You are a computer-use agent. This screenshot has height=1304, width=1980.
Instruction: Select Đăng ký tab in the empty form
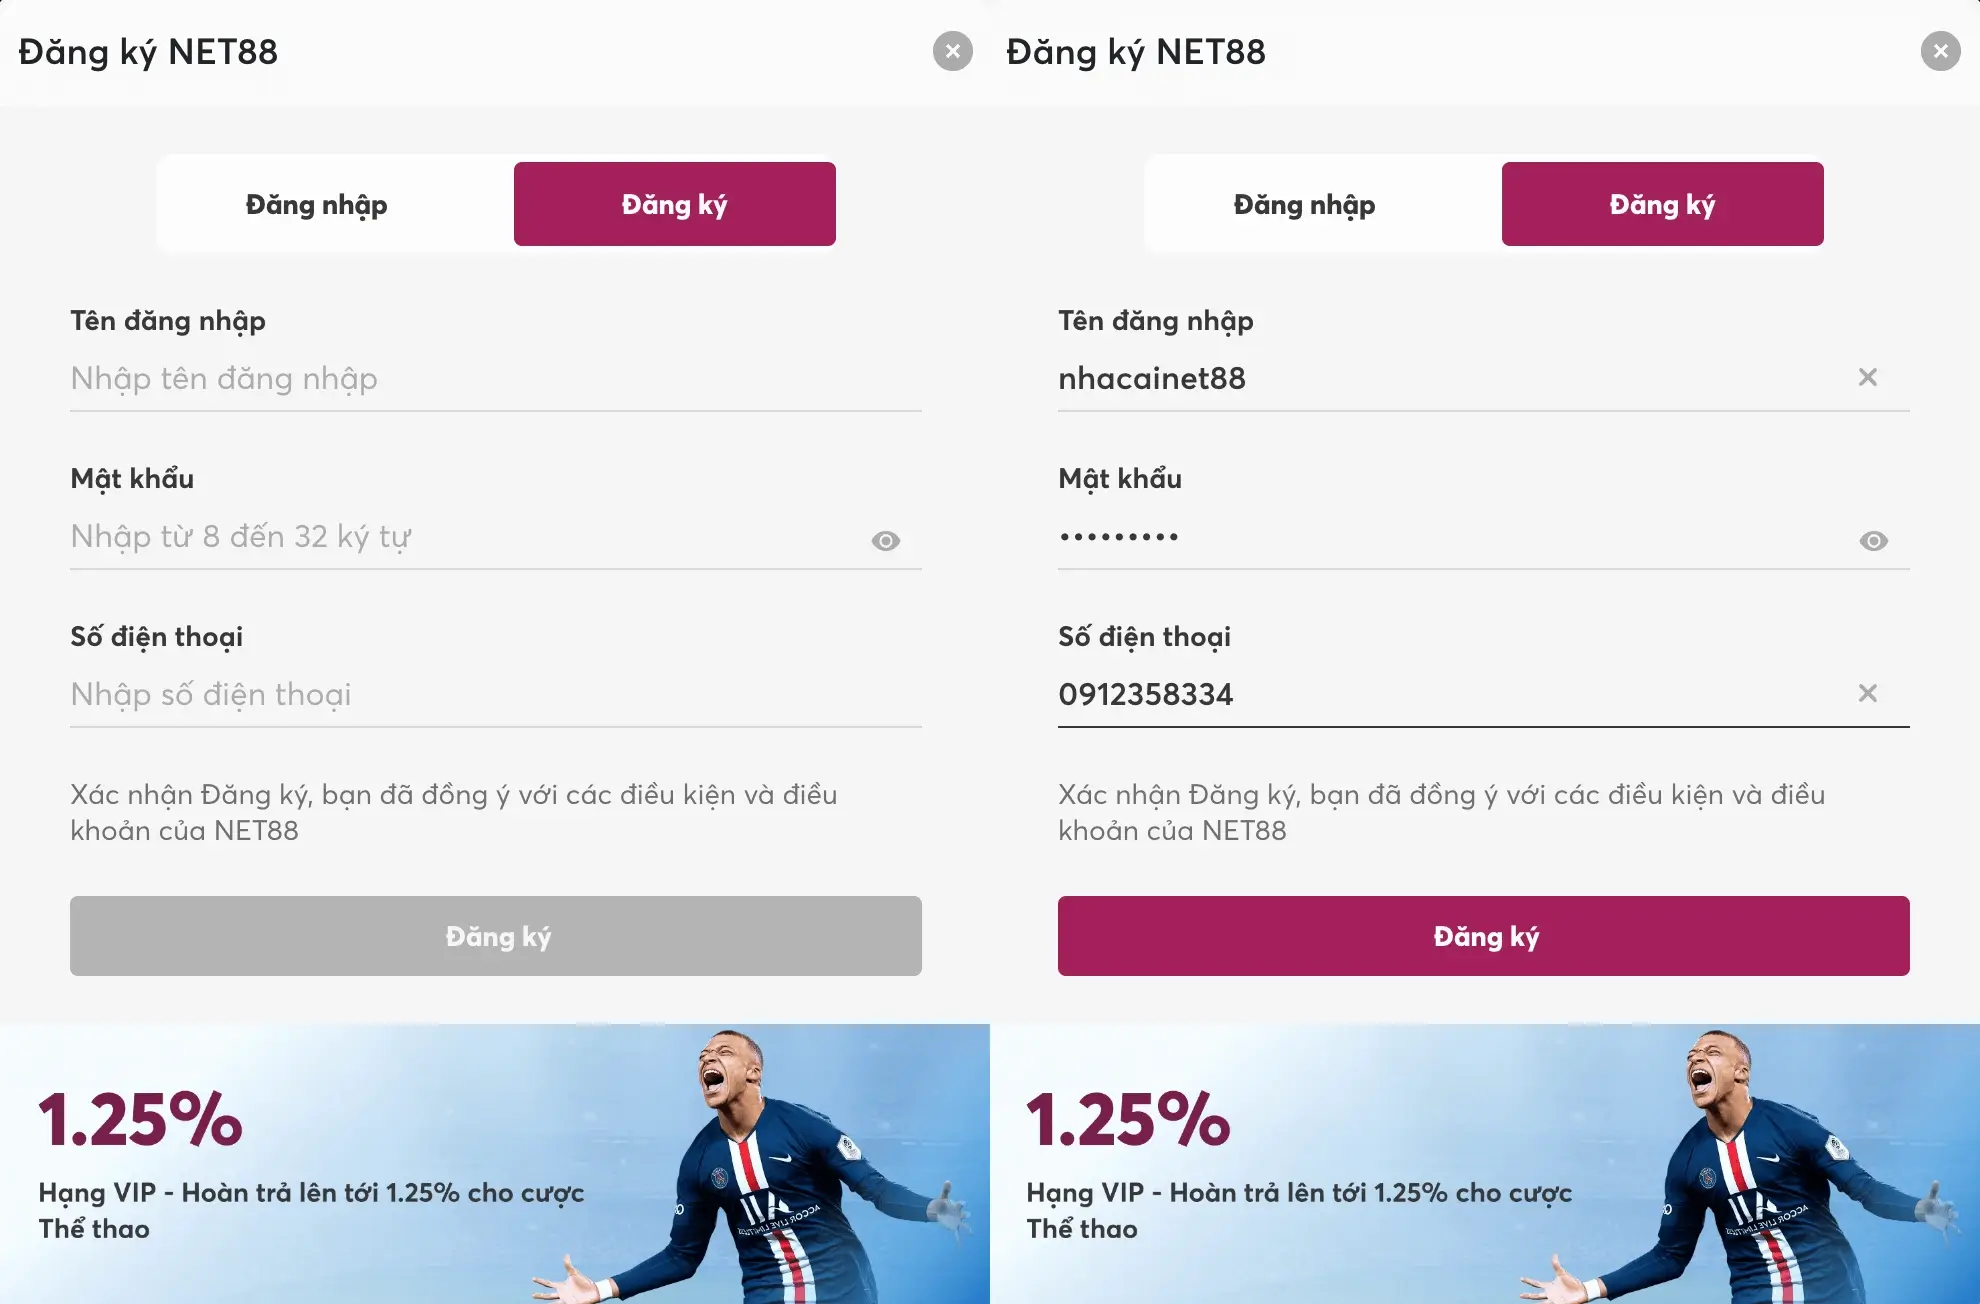tap(674, 204)
